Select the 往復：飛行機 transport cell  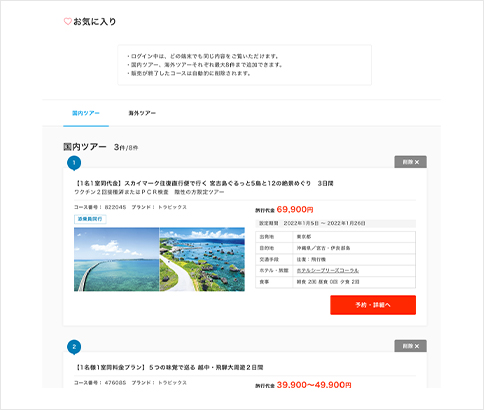pos(354,259)
